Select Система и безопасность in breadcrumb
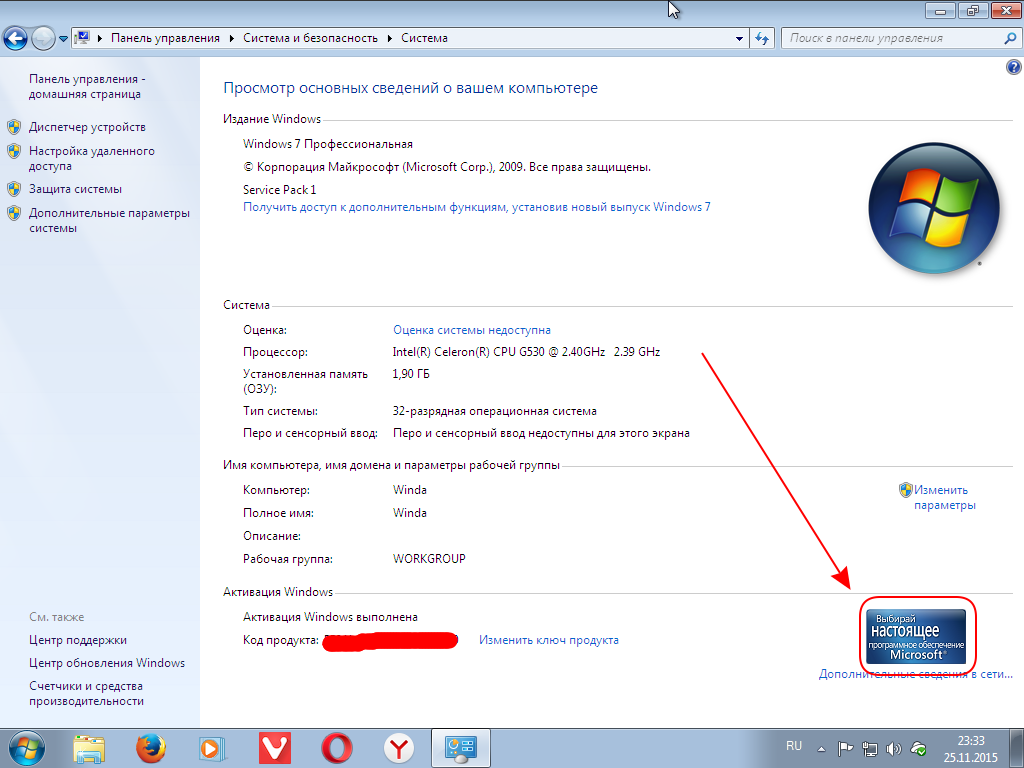 [x=310, y=39]
